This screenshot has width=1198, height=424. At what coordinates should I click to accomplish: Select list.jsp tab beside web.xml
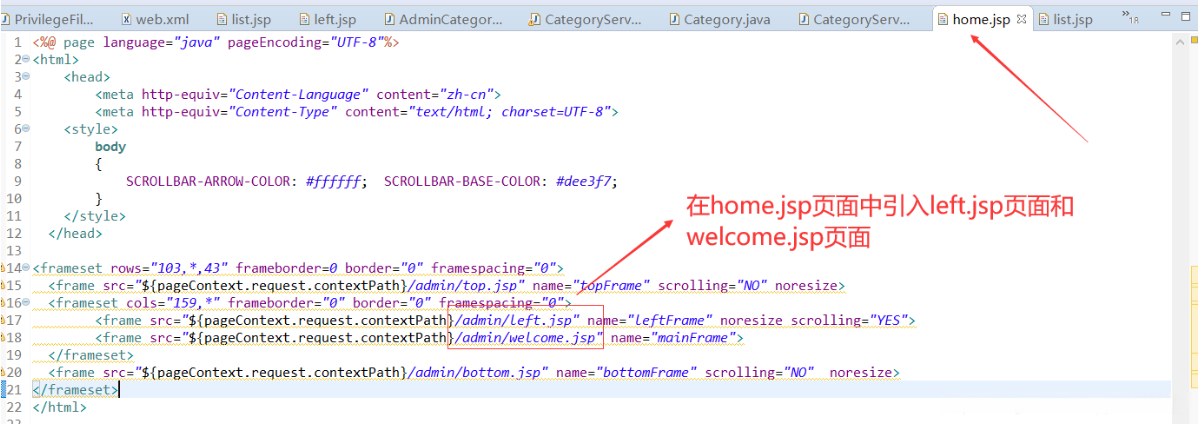pyautogui.click(x=244, y=20)
